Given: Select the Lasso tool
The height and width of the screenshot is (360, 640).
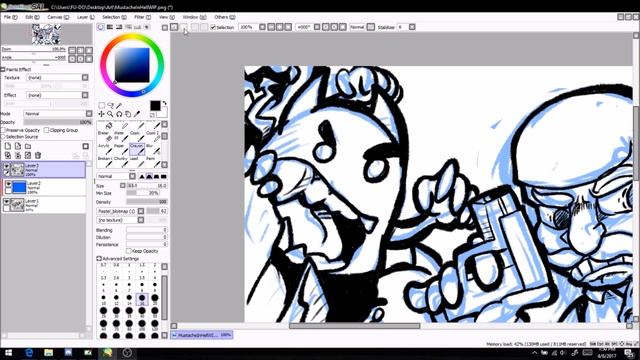Looking at the screenshot, I should [110, 105].
